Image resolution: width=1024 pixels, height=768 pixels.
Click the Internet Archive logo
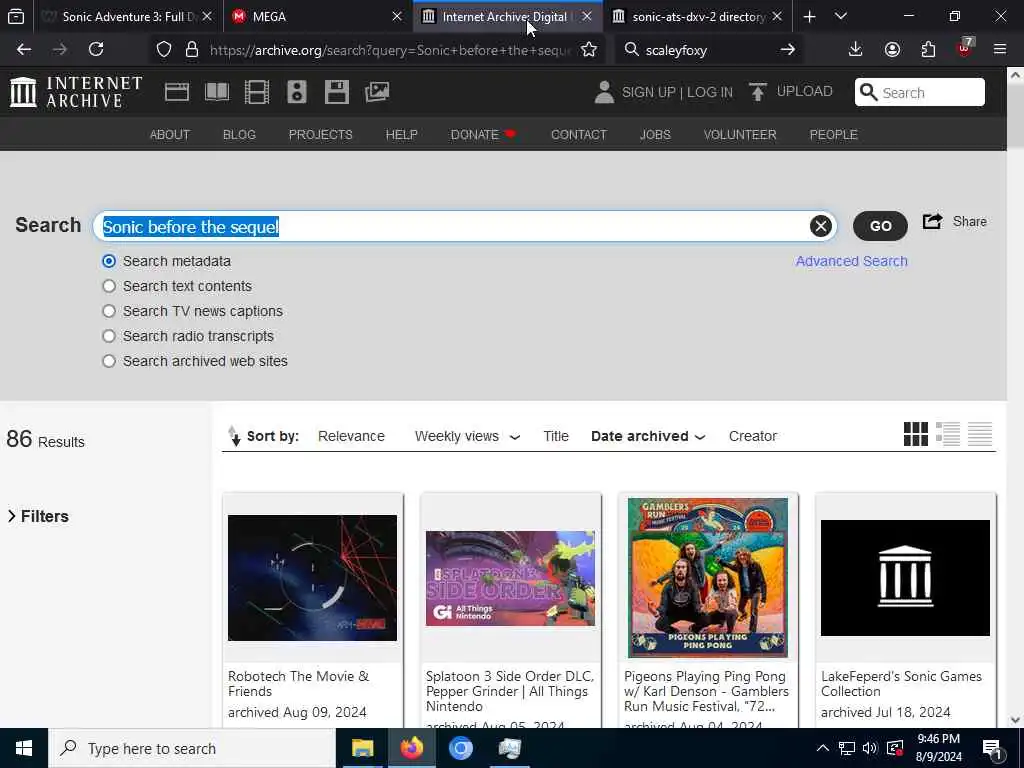click(x=76, y=91)
